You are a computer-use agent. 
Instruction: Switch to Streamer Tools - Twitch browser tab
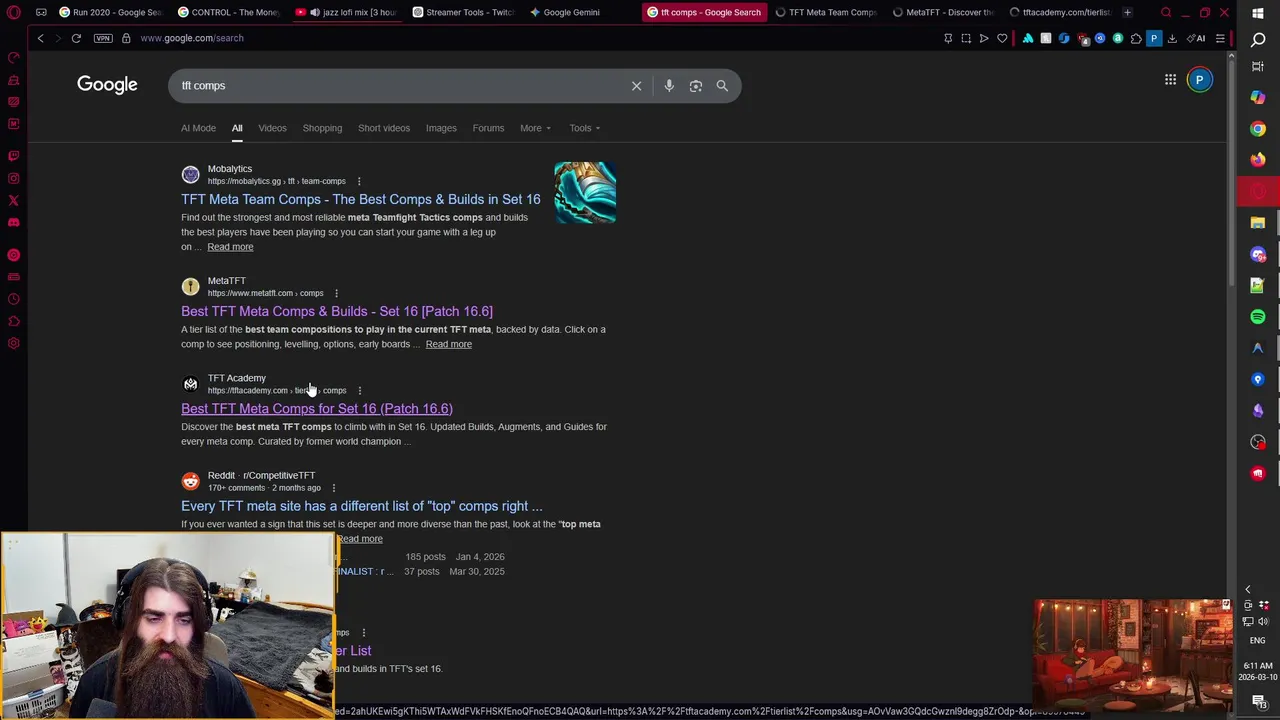pyautogui.click(x=464, y=12)
